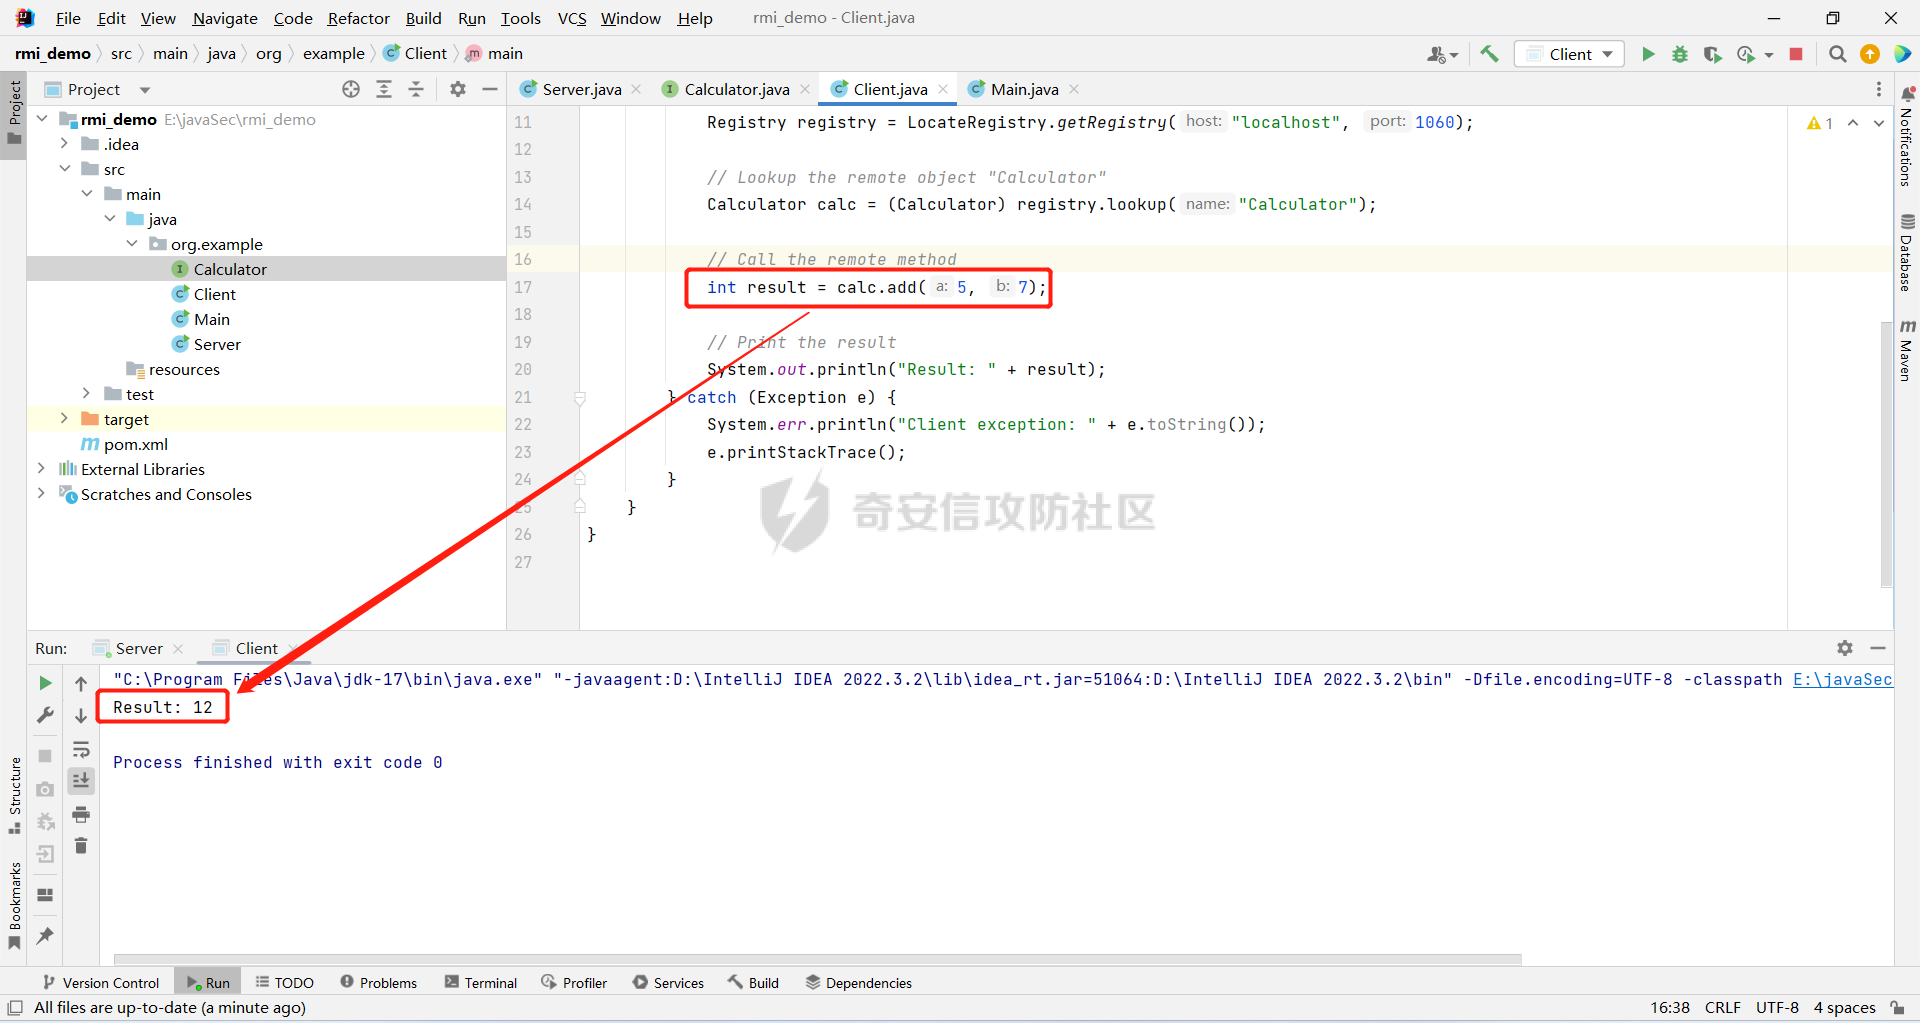Expand External Libraries node
Screen dimensions: 1920x1023
pos(41,469)
